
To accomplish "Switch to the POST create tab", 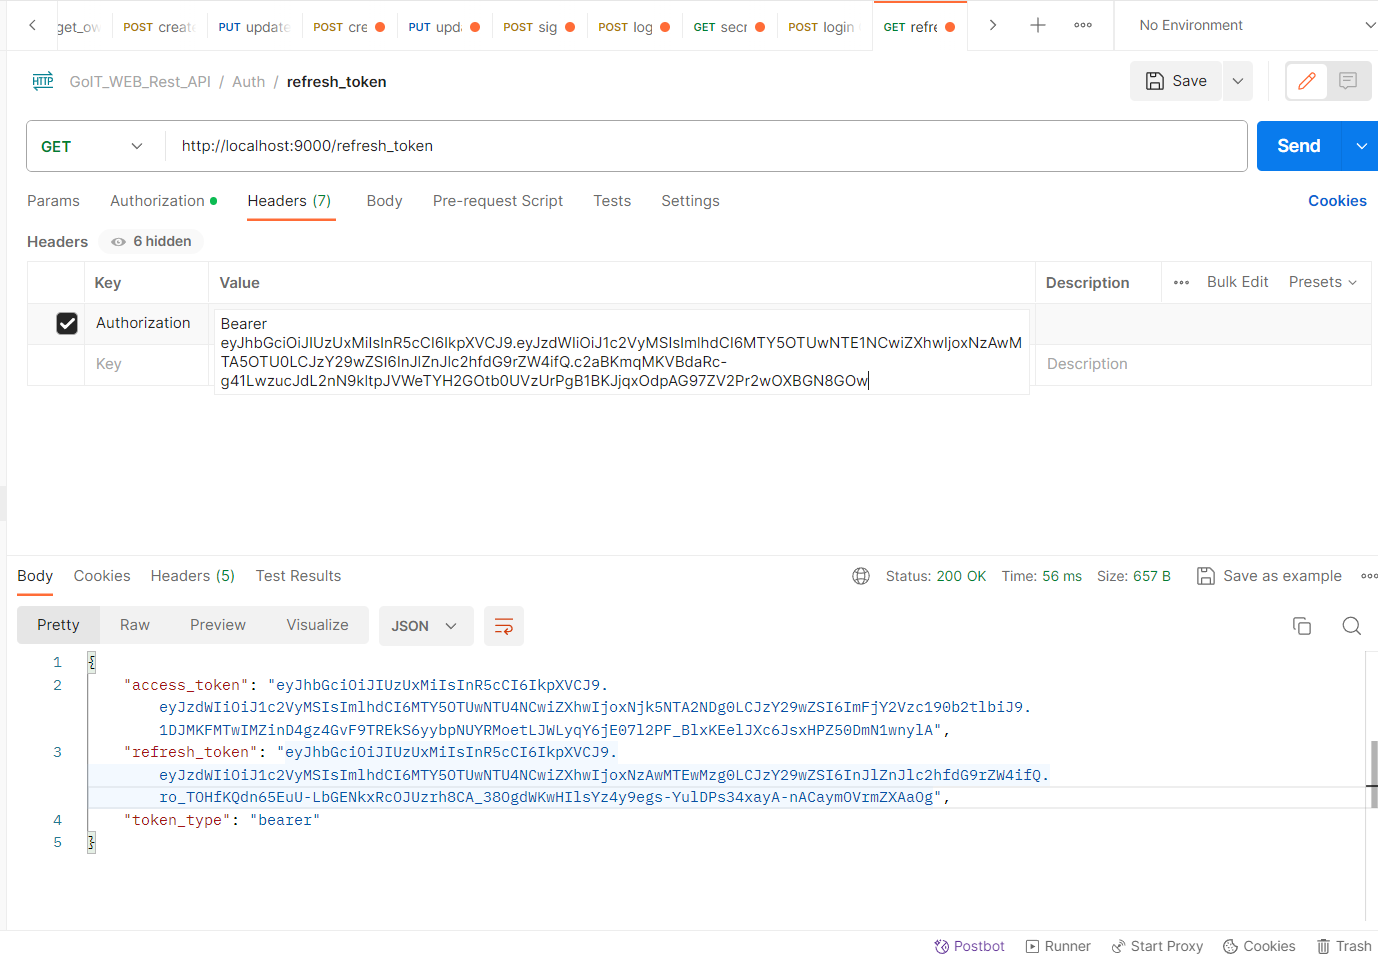I will [x=159, y=27].
